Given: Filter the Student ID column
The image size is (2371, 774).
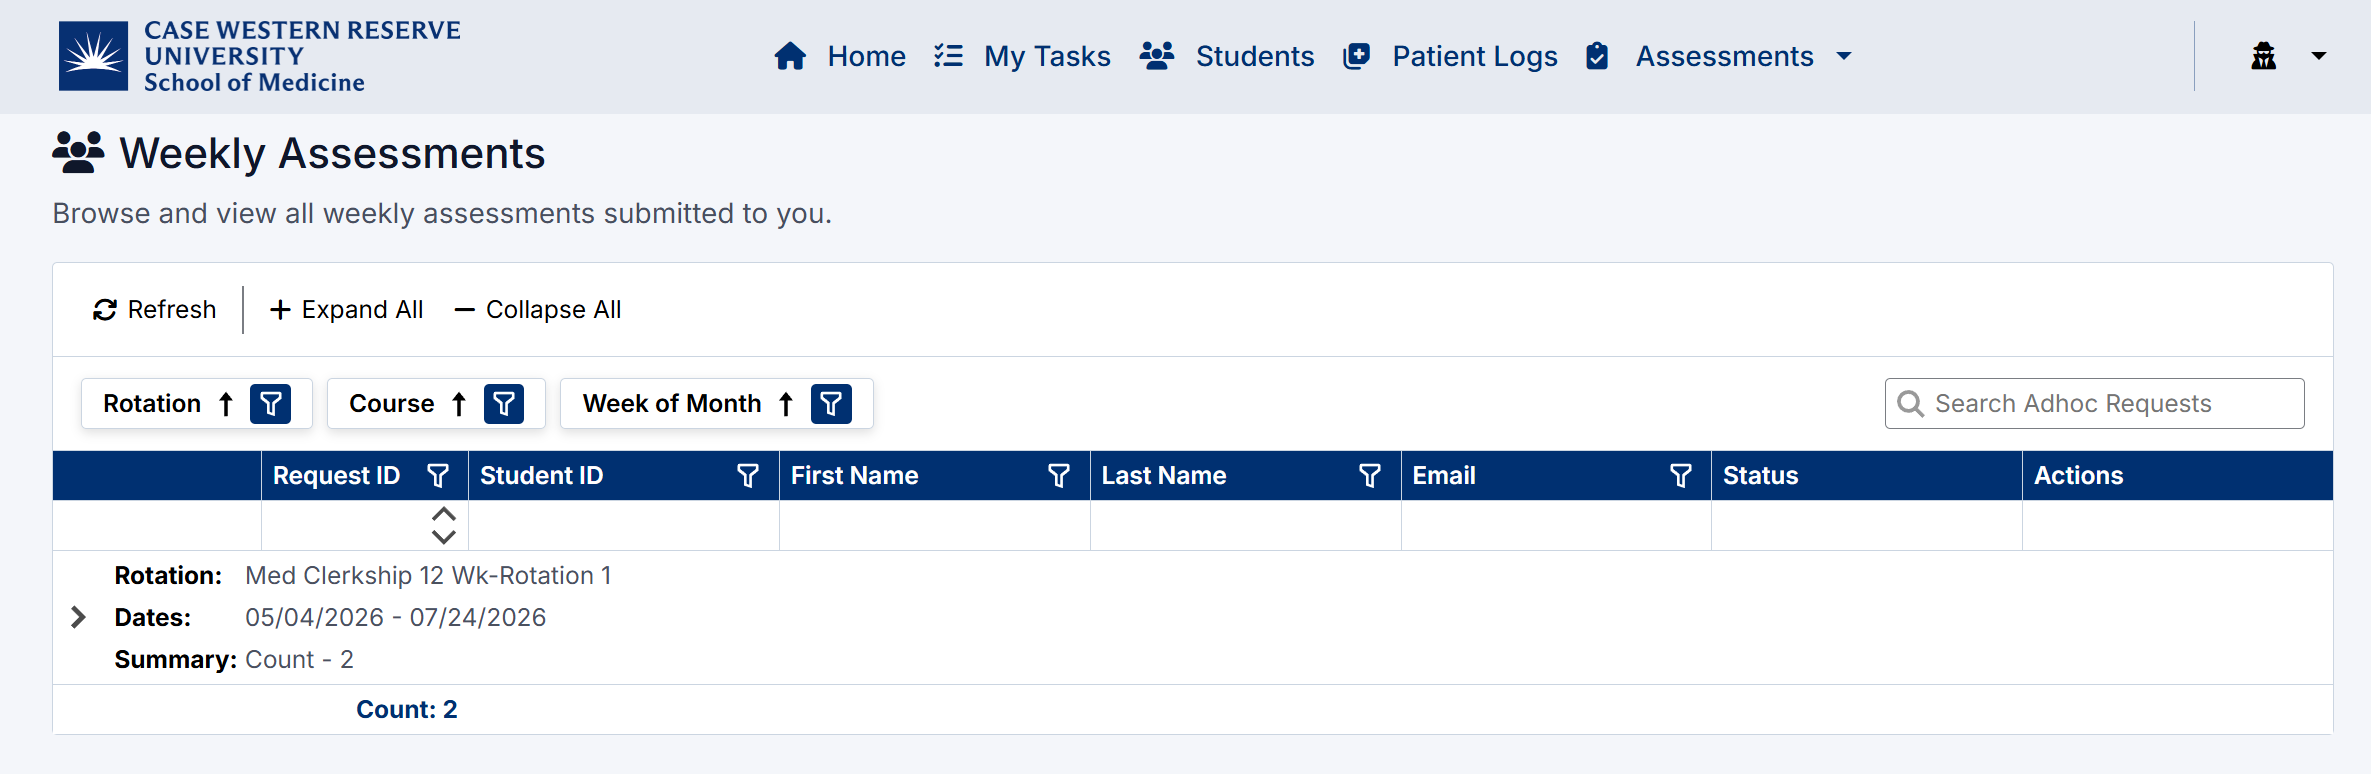Looking at the screenshot, I should coord(748,476).
